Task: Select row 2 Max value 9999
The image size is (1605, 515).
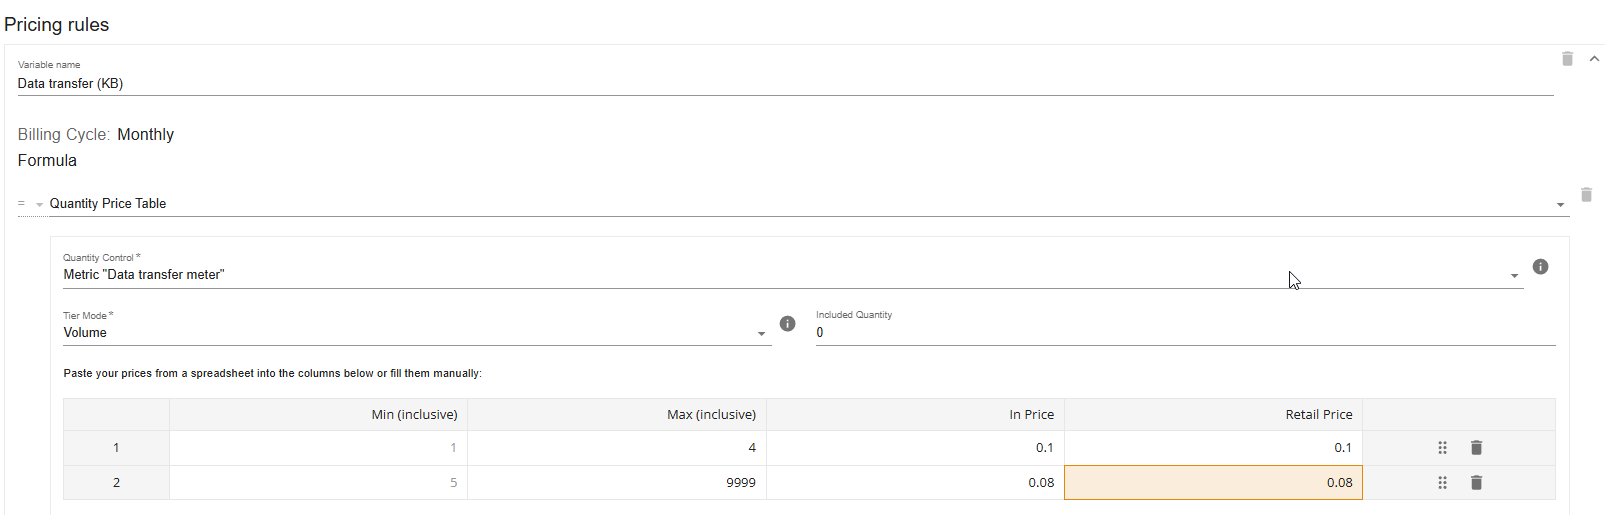Action: (617, 483)
